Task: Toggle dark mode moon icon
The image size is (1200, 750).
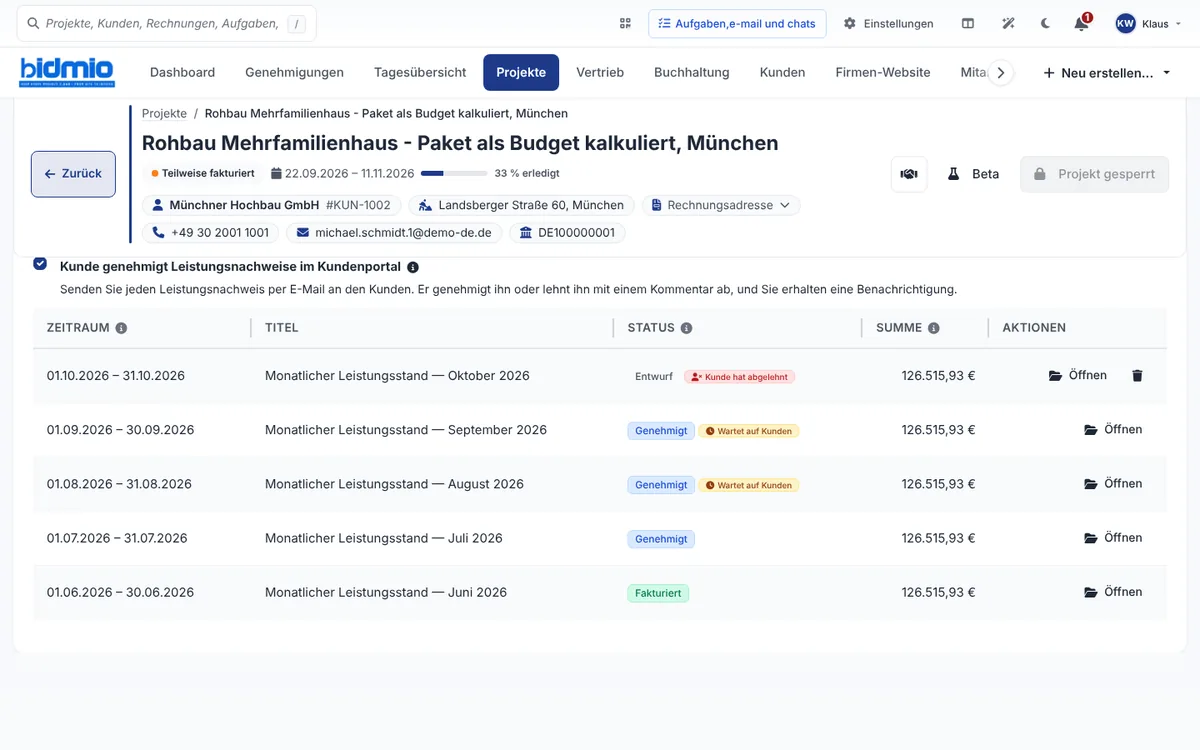Action: 1045,23
